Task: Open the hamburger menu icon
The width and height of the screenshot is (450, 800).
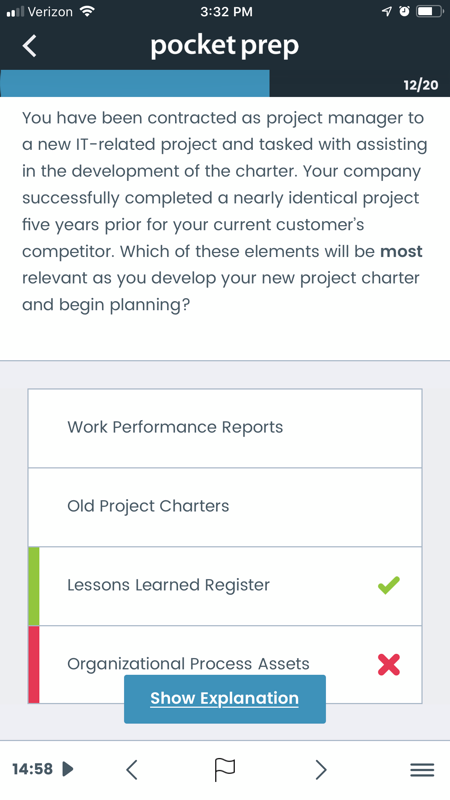Action: point(422,769)
